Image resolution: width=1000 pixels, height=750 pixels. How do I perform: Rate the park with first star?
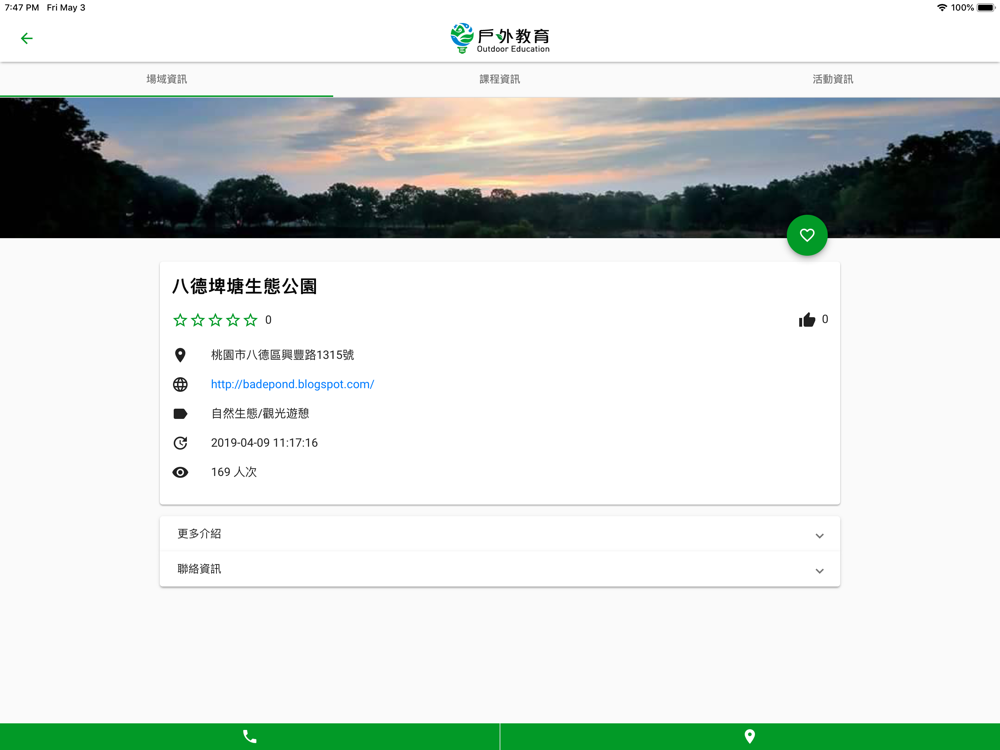click(x=180, y=320)
